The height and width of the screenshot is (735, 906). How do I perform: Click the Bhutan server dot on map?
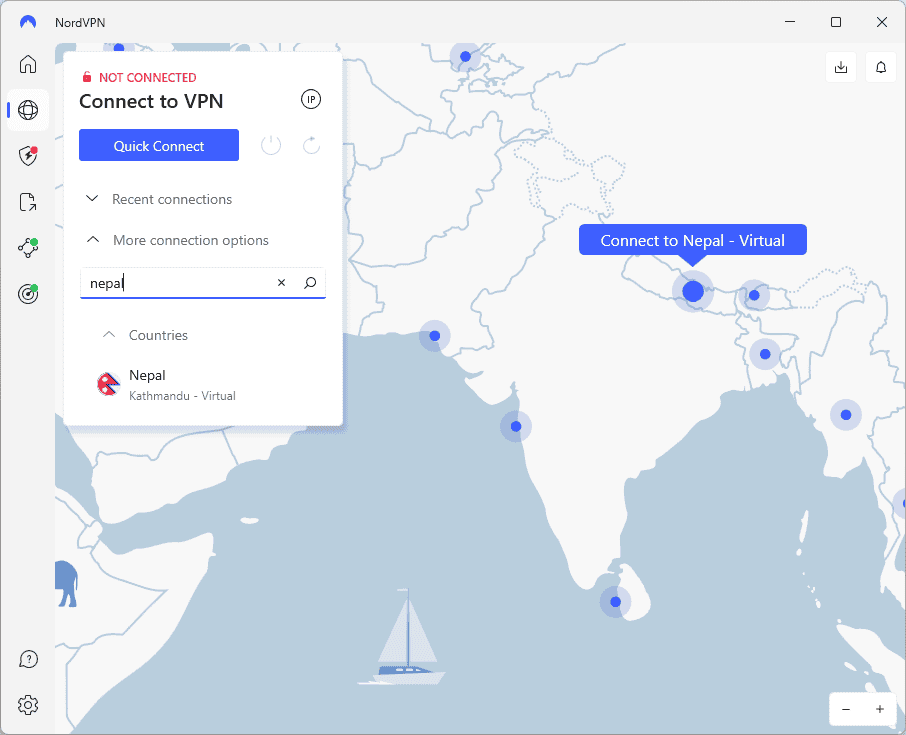[x=754, y=295]
